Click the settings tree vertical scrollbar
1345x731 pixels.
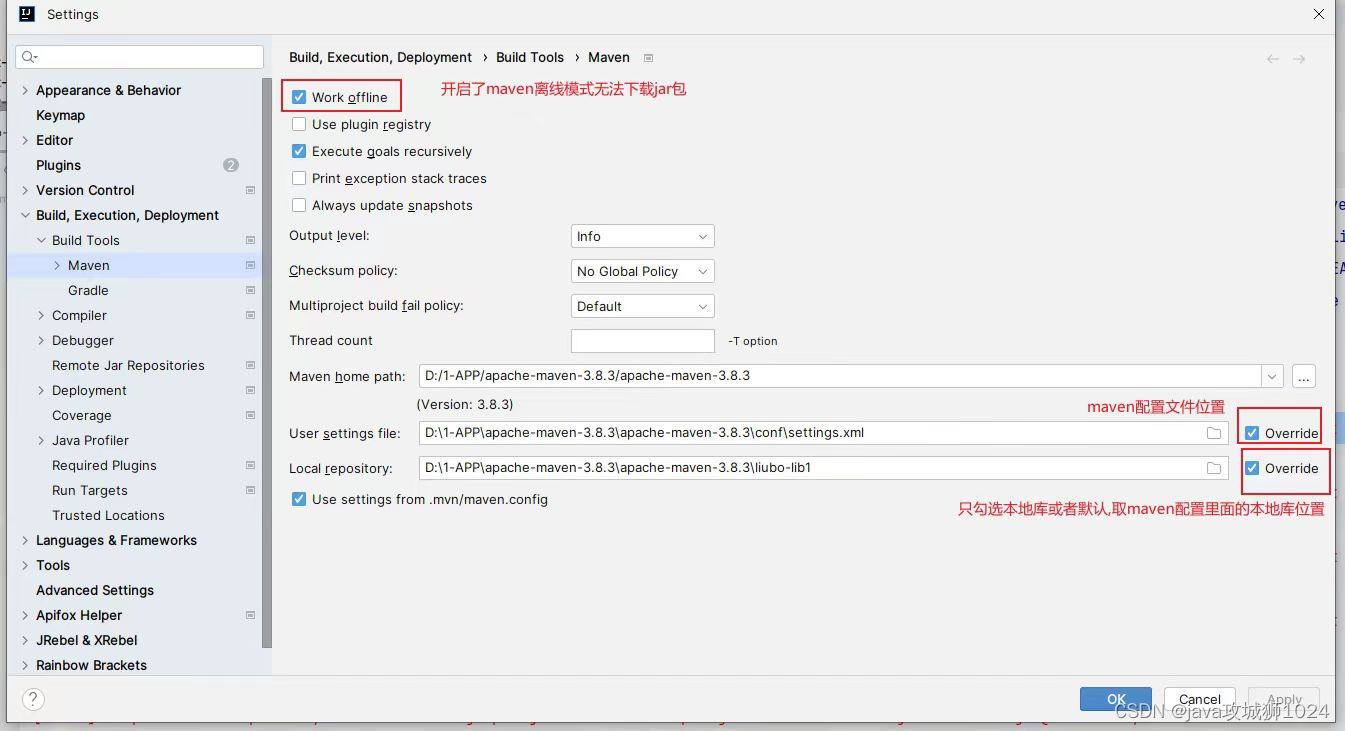[x=267, y=362]
